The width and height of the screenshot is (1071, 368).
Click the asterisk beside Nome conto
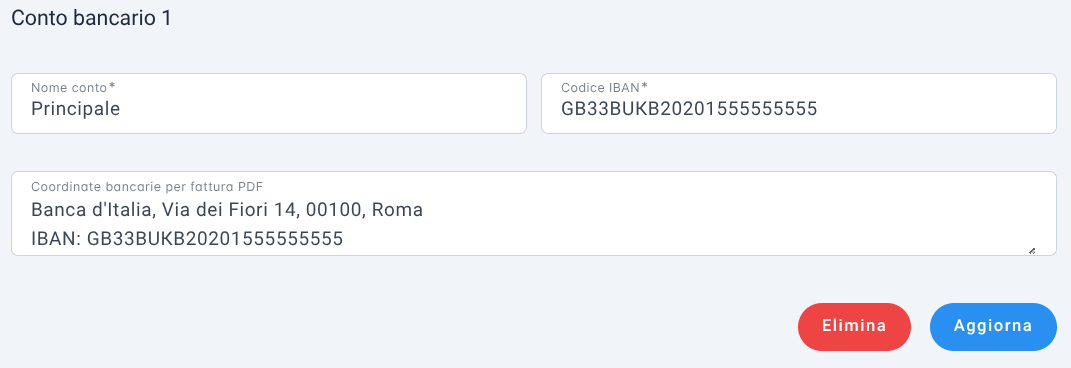[x=112, y=87]
